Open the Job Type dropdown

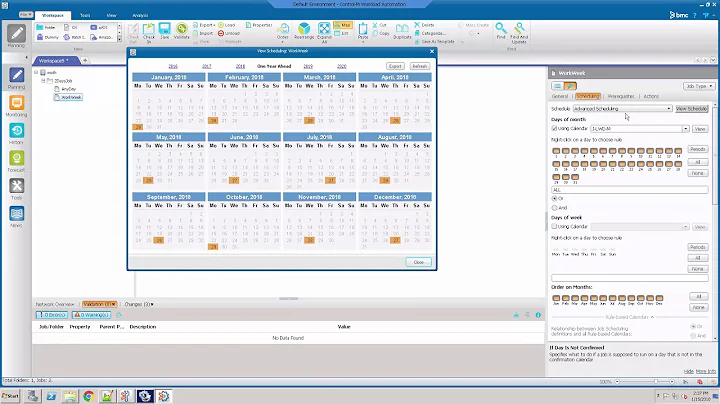click(698, 86)
